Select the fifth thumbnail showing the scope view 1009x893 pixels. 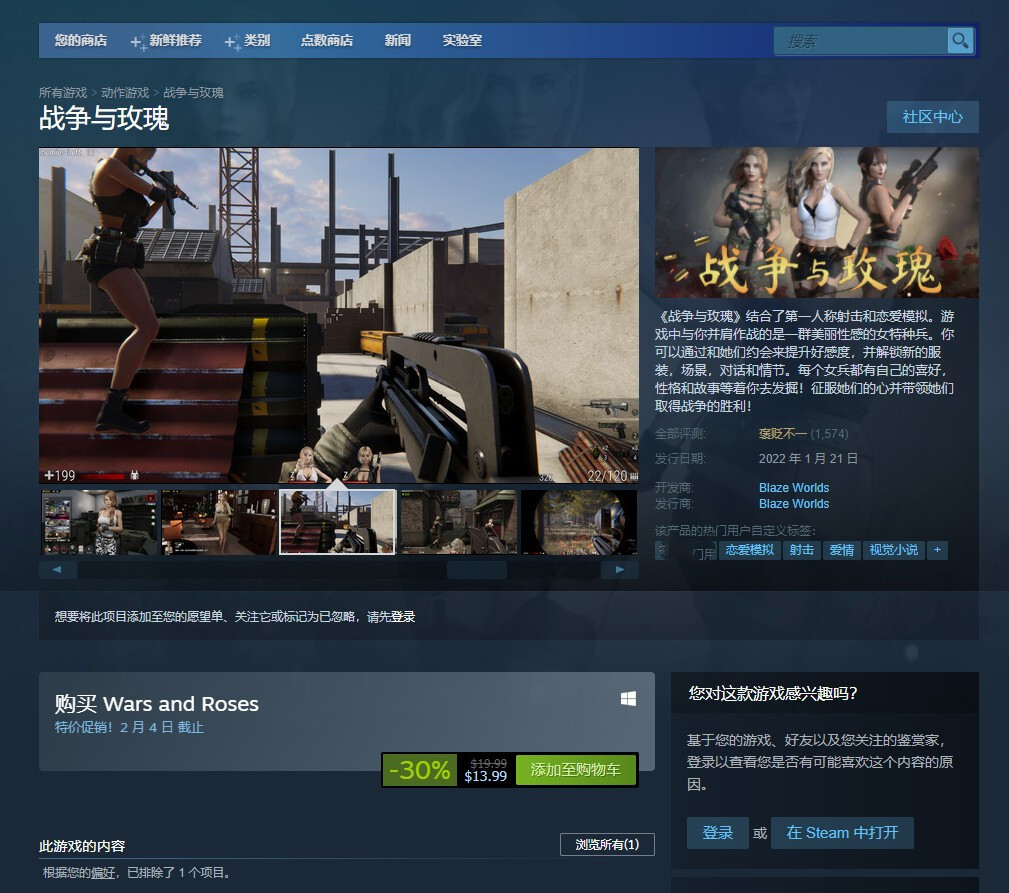tap(579, 522)
